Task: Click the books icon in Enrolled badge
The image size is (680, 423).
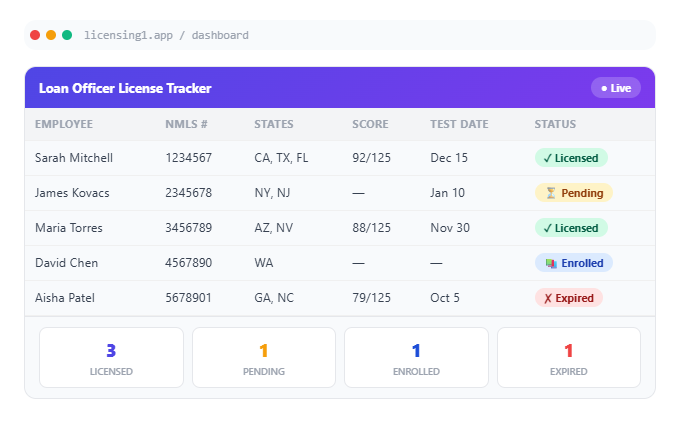Action: click(x=551, y=263)
